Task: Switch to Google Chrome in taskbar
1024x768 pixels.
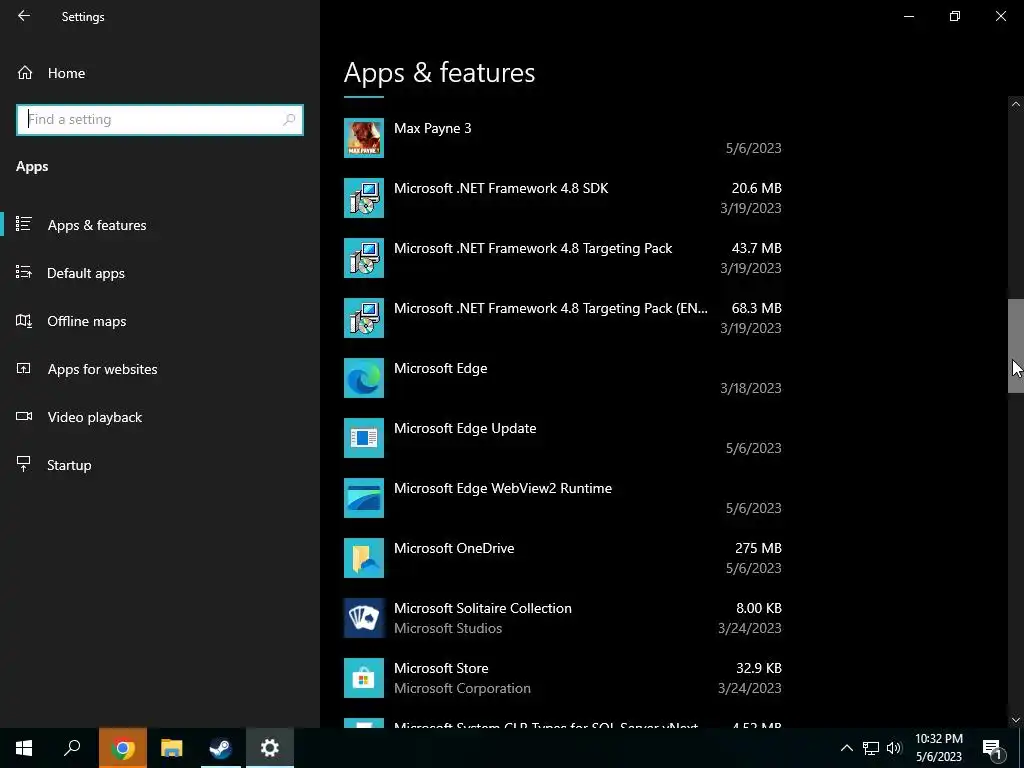Action: pyautogui.click(x=123, y=748)
